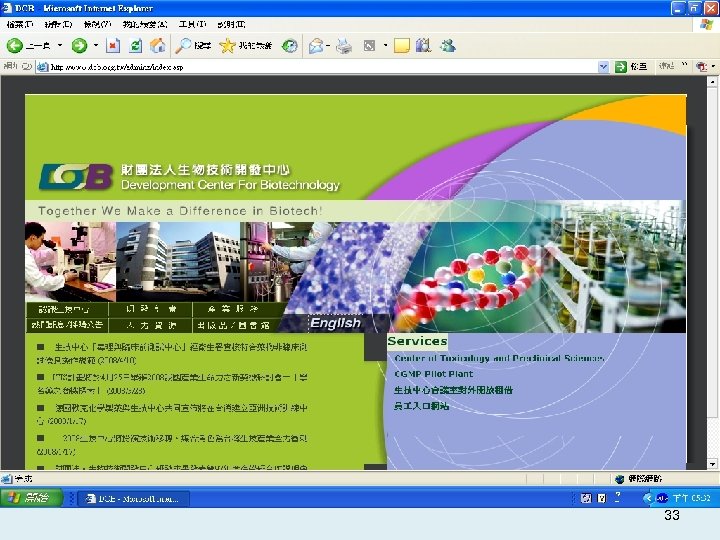Click the page icon beside the URL
This screenshot has height=540, width=720.
(43, 67)
